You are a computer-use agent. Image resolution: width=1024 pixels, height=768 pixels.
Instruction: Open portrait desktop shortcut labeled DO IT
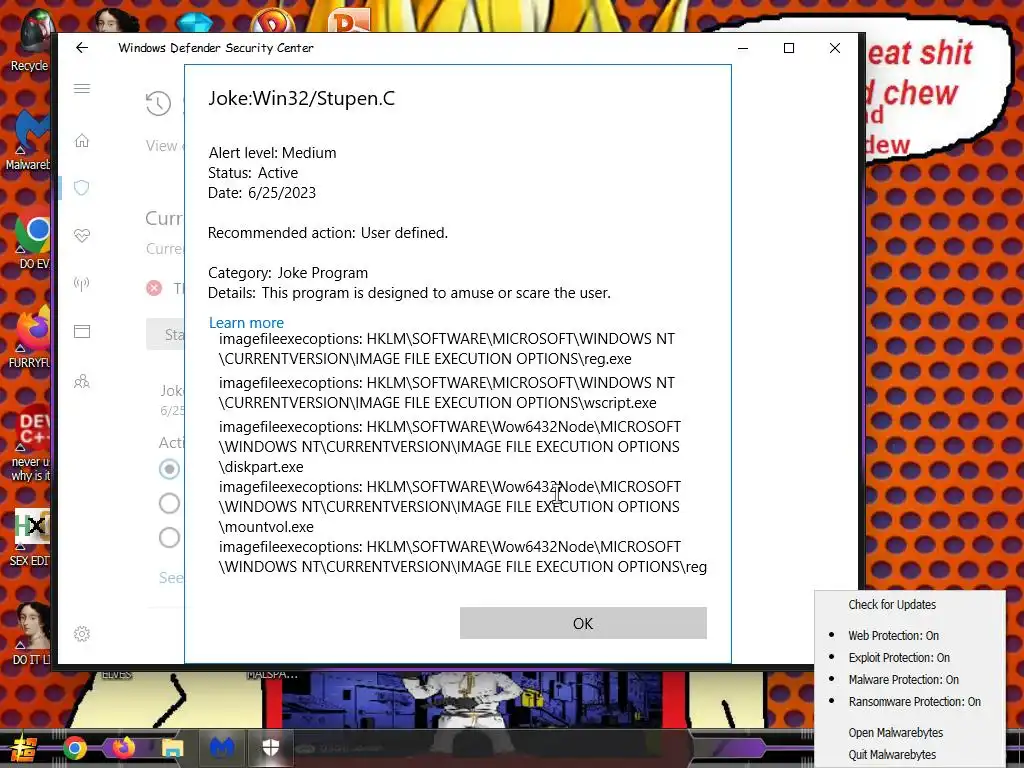pos(31,633)
